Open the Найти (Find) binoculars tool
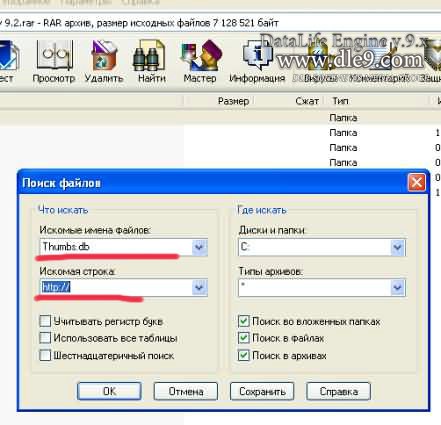The height and width of the screenshot is (425, 441). click(152, 62)
